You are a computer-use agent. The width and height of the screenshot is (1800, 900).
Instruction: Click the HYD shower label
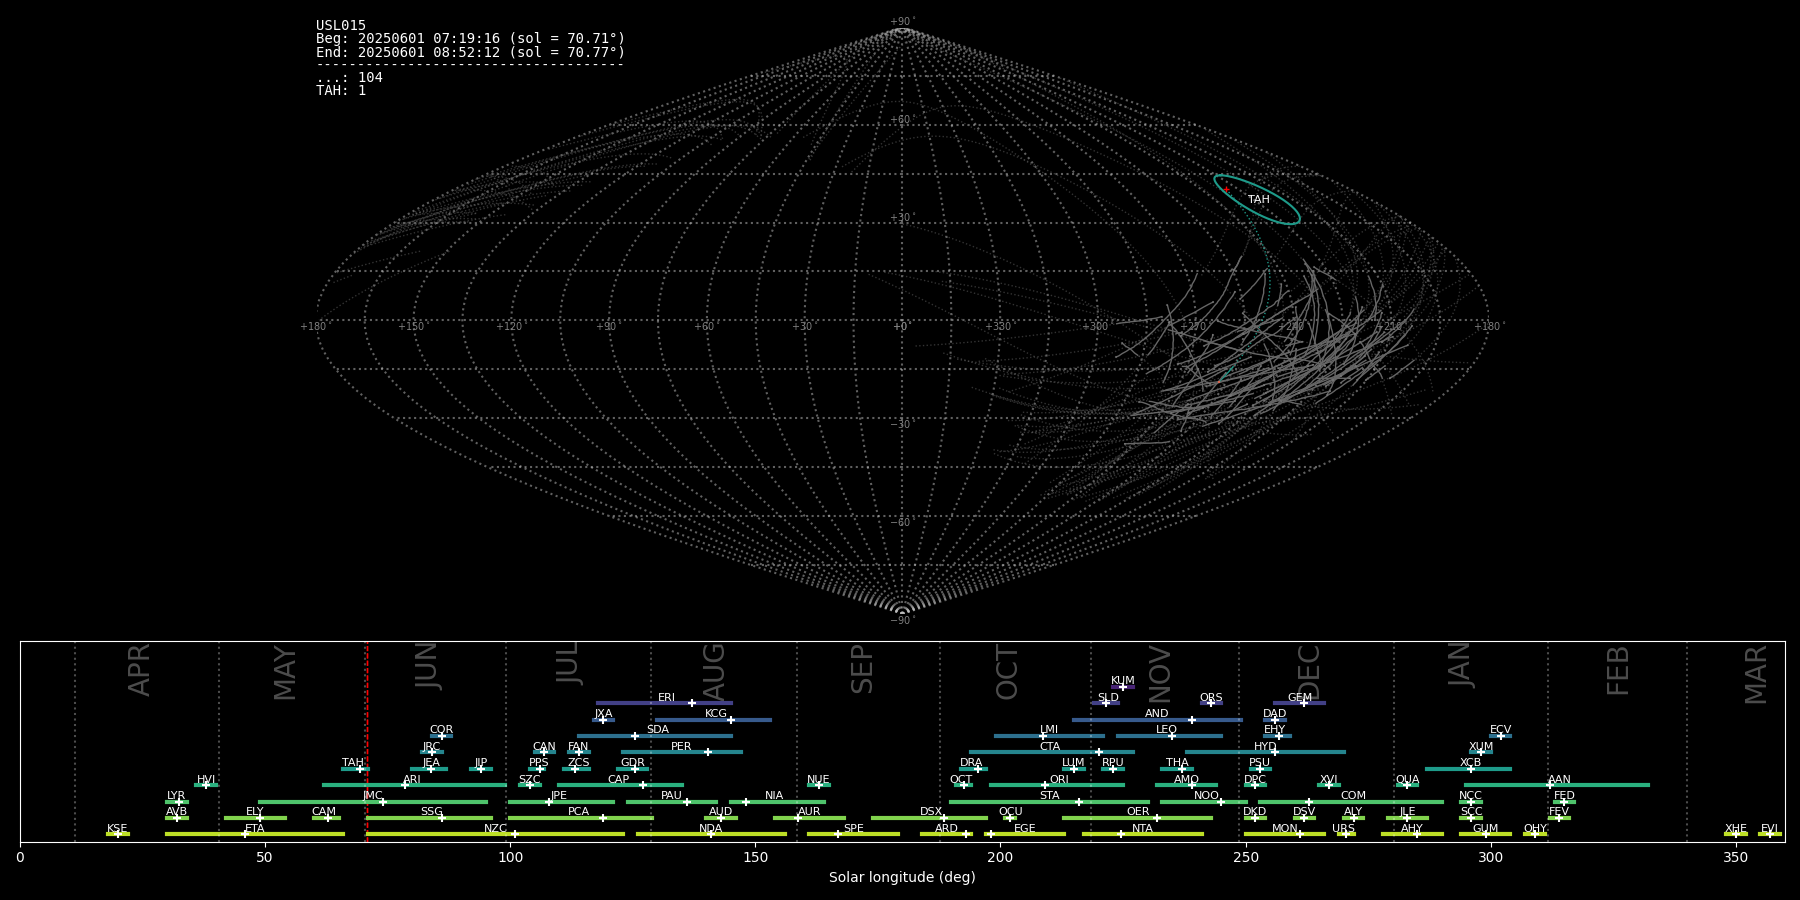pyautogui.click(x=1265, y=747)
